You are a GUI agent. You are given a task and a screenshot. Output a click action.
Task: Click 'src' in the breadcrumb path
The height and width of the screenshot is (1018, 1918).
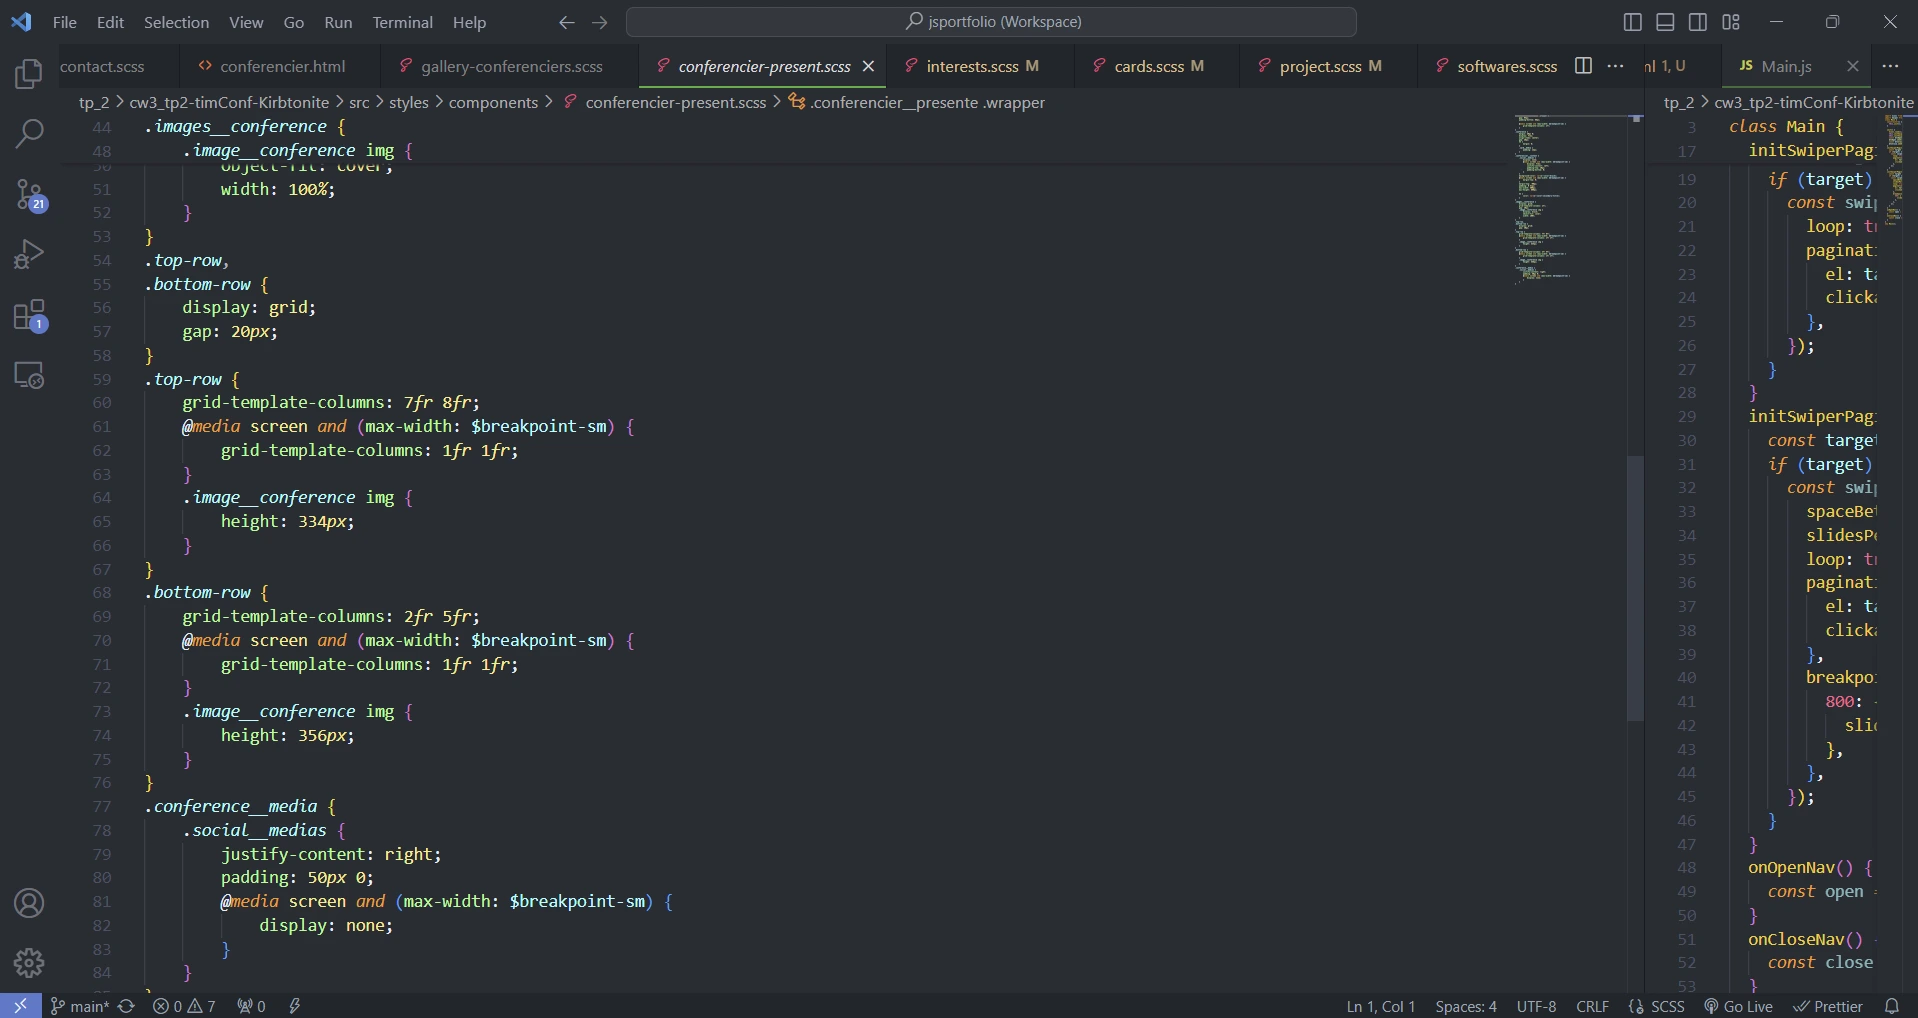click(x=359, y=103)
